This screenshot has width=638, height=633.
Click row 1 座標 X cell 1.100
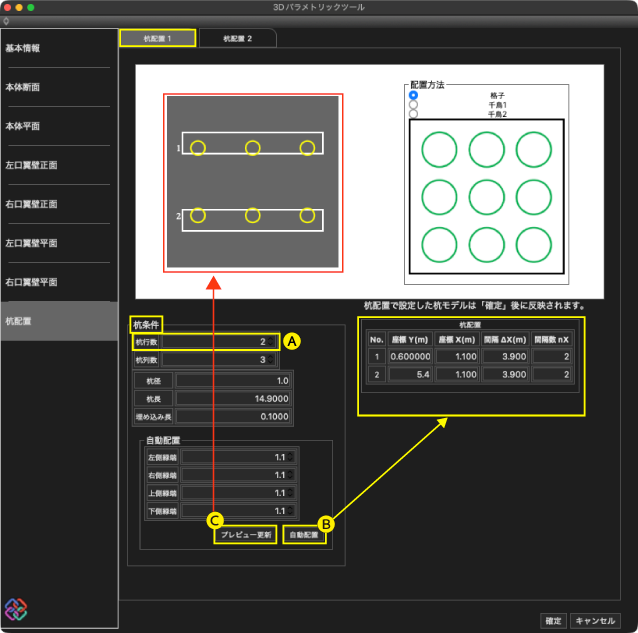click(457, 357)
